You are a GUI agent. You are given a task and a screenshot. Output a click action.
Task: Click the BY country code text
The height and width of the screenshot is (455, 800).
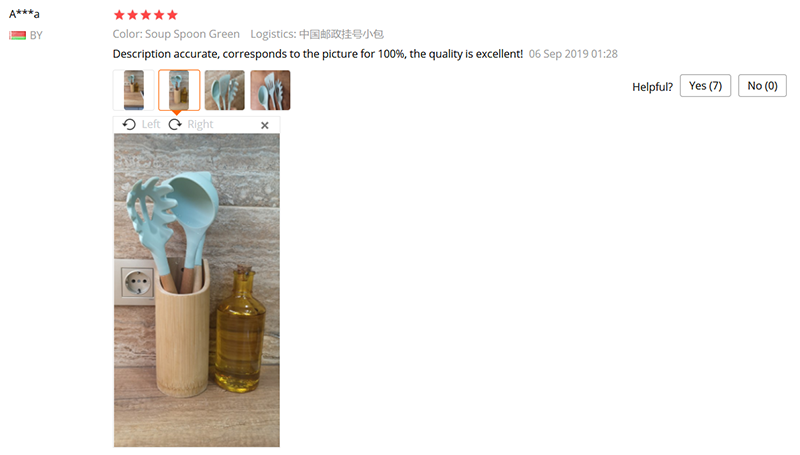pos(36,35)
